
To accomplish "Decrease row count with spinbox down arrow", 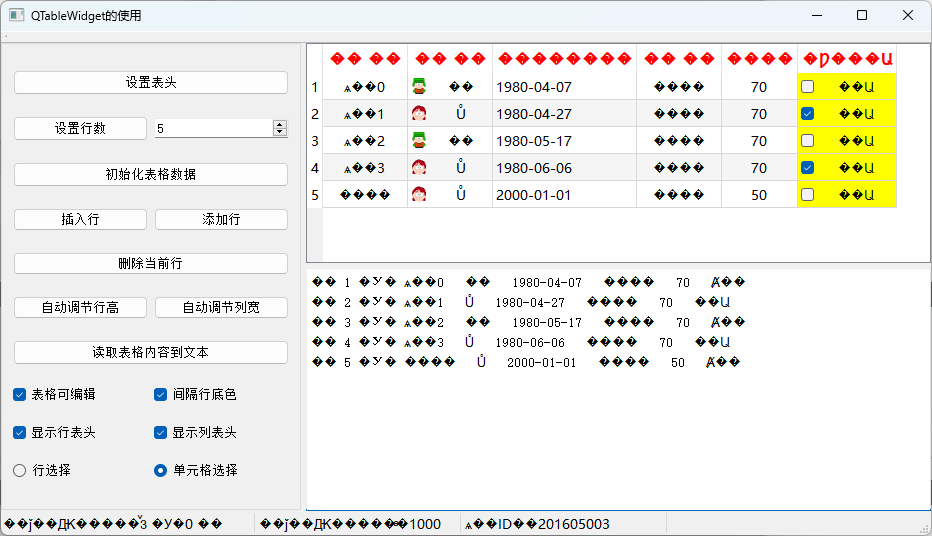I will [279, 133].
